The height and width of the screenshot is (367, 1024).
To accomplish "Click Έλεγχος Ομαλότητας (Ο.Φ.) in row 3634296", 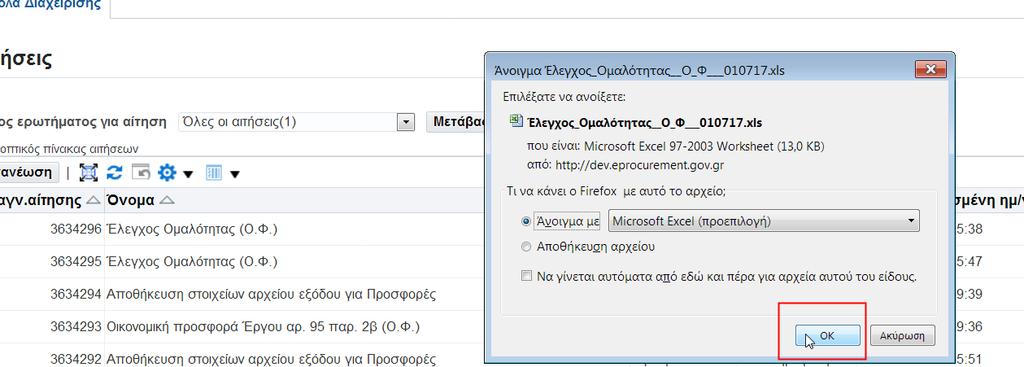I will [x=192, y=230].
